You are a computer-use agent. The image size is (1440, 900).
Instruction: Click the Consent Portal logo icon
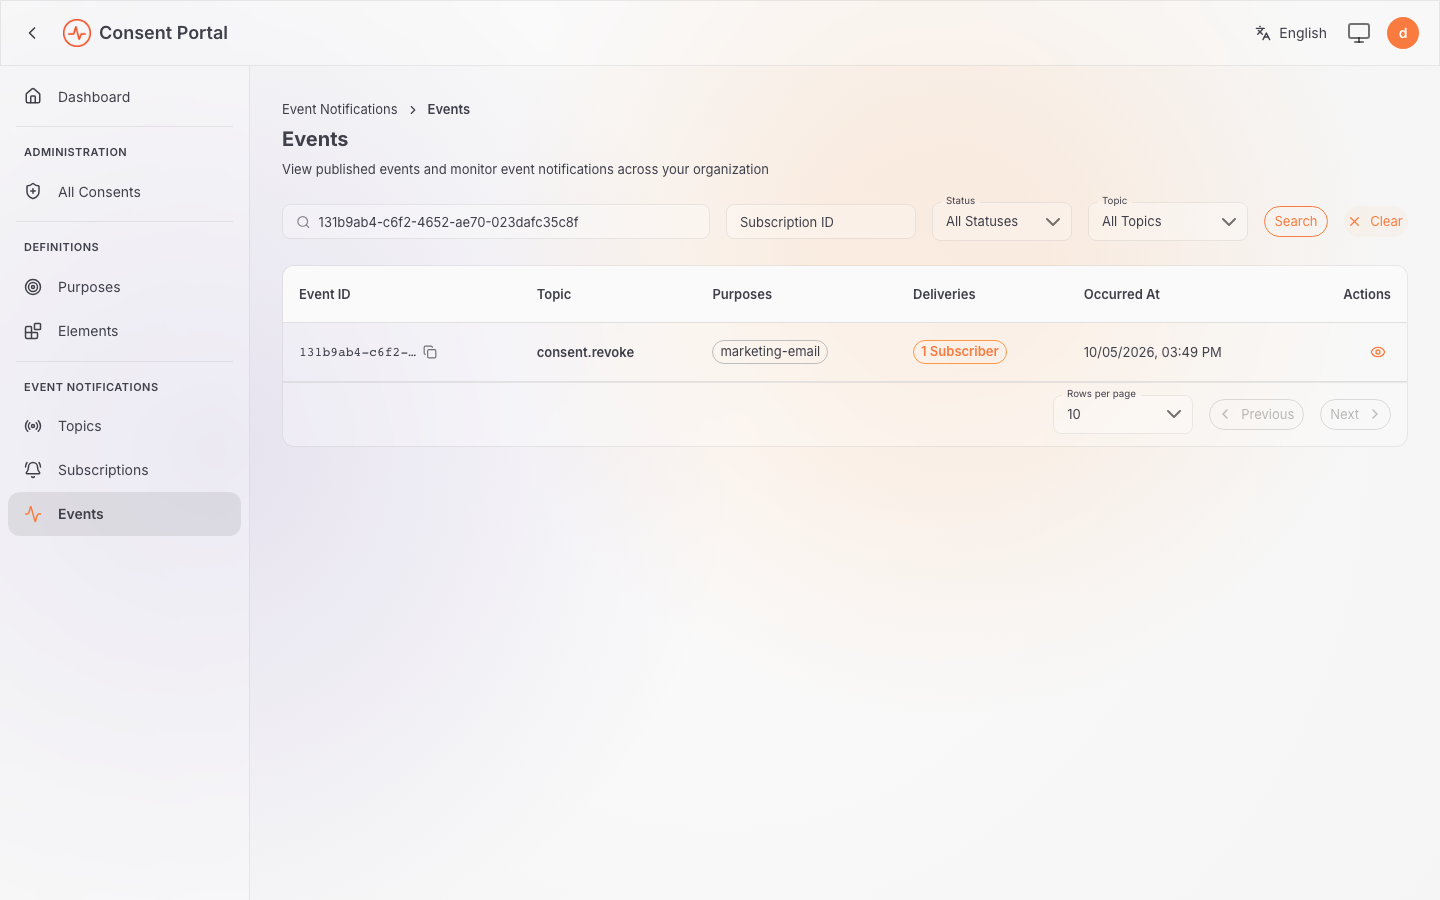tap(77, 33)
